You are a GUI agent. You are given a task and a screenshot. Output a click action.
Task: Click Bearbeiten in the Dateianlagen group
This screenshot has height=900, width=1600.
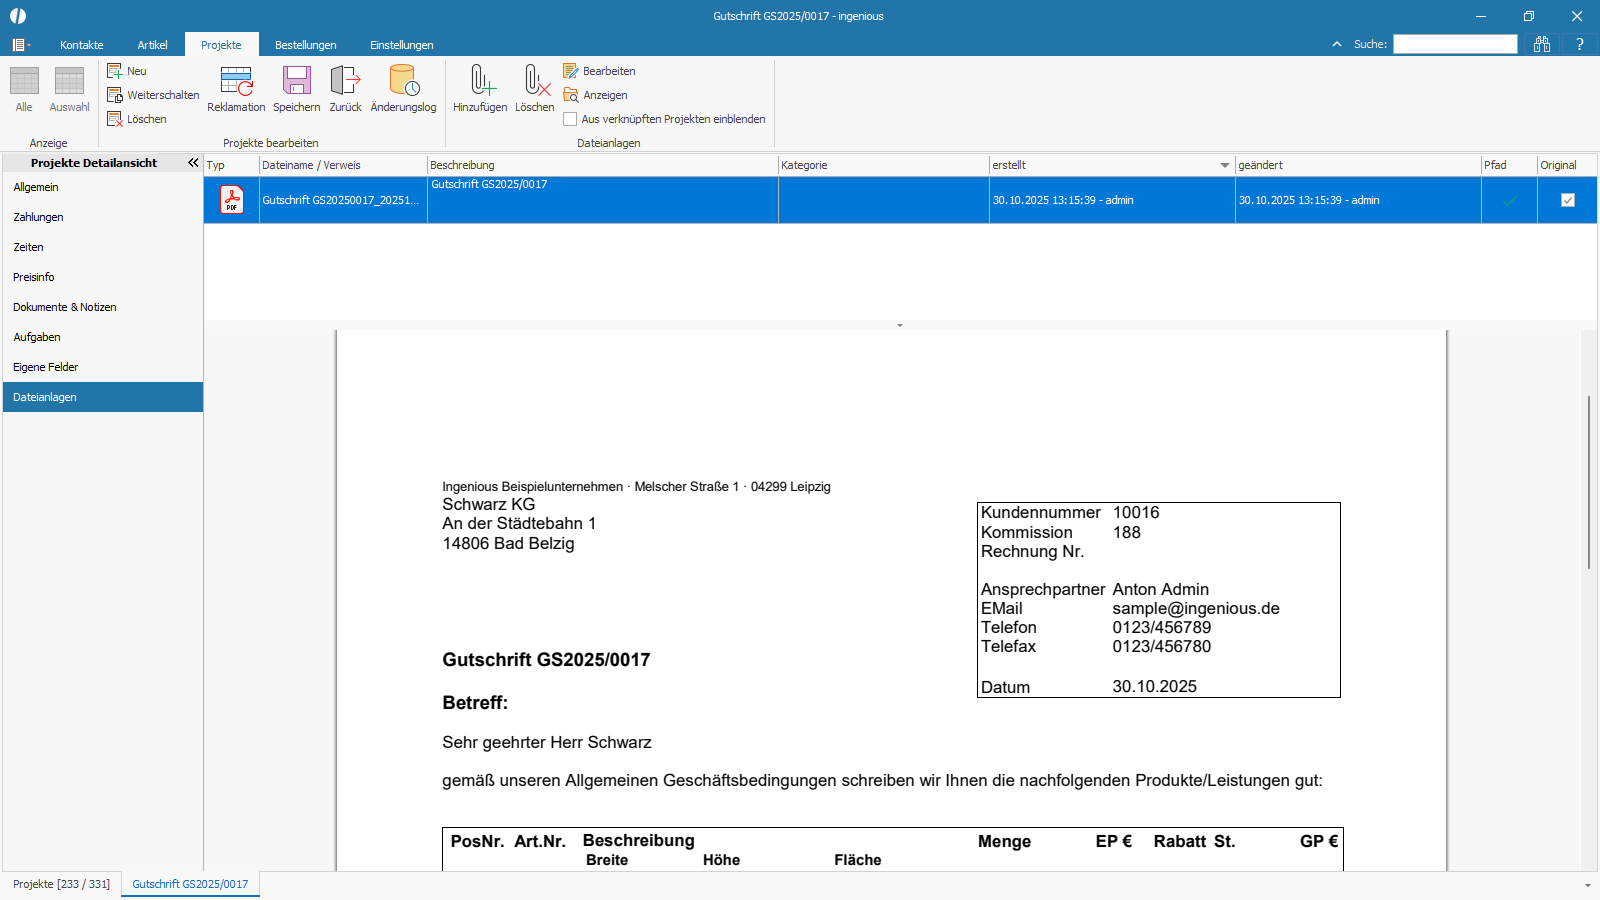pos(608,71)
